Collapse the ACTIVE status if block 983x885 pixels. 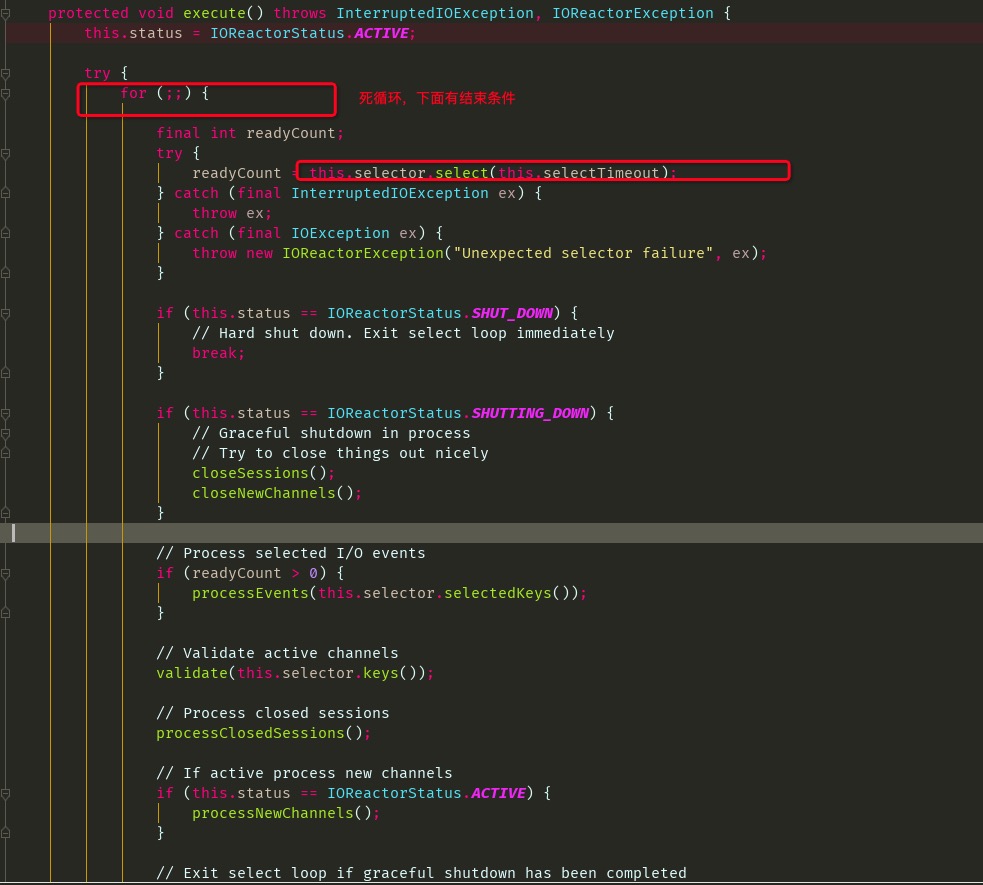(5, 792)
